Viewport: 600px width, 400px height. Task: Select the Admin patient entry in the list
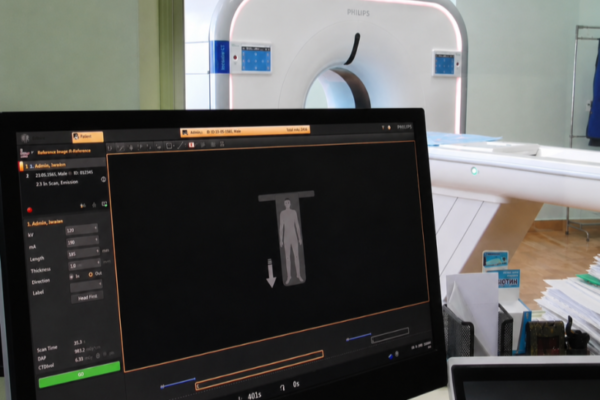[x=62, y=165]
